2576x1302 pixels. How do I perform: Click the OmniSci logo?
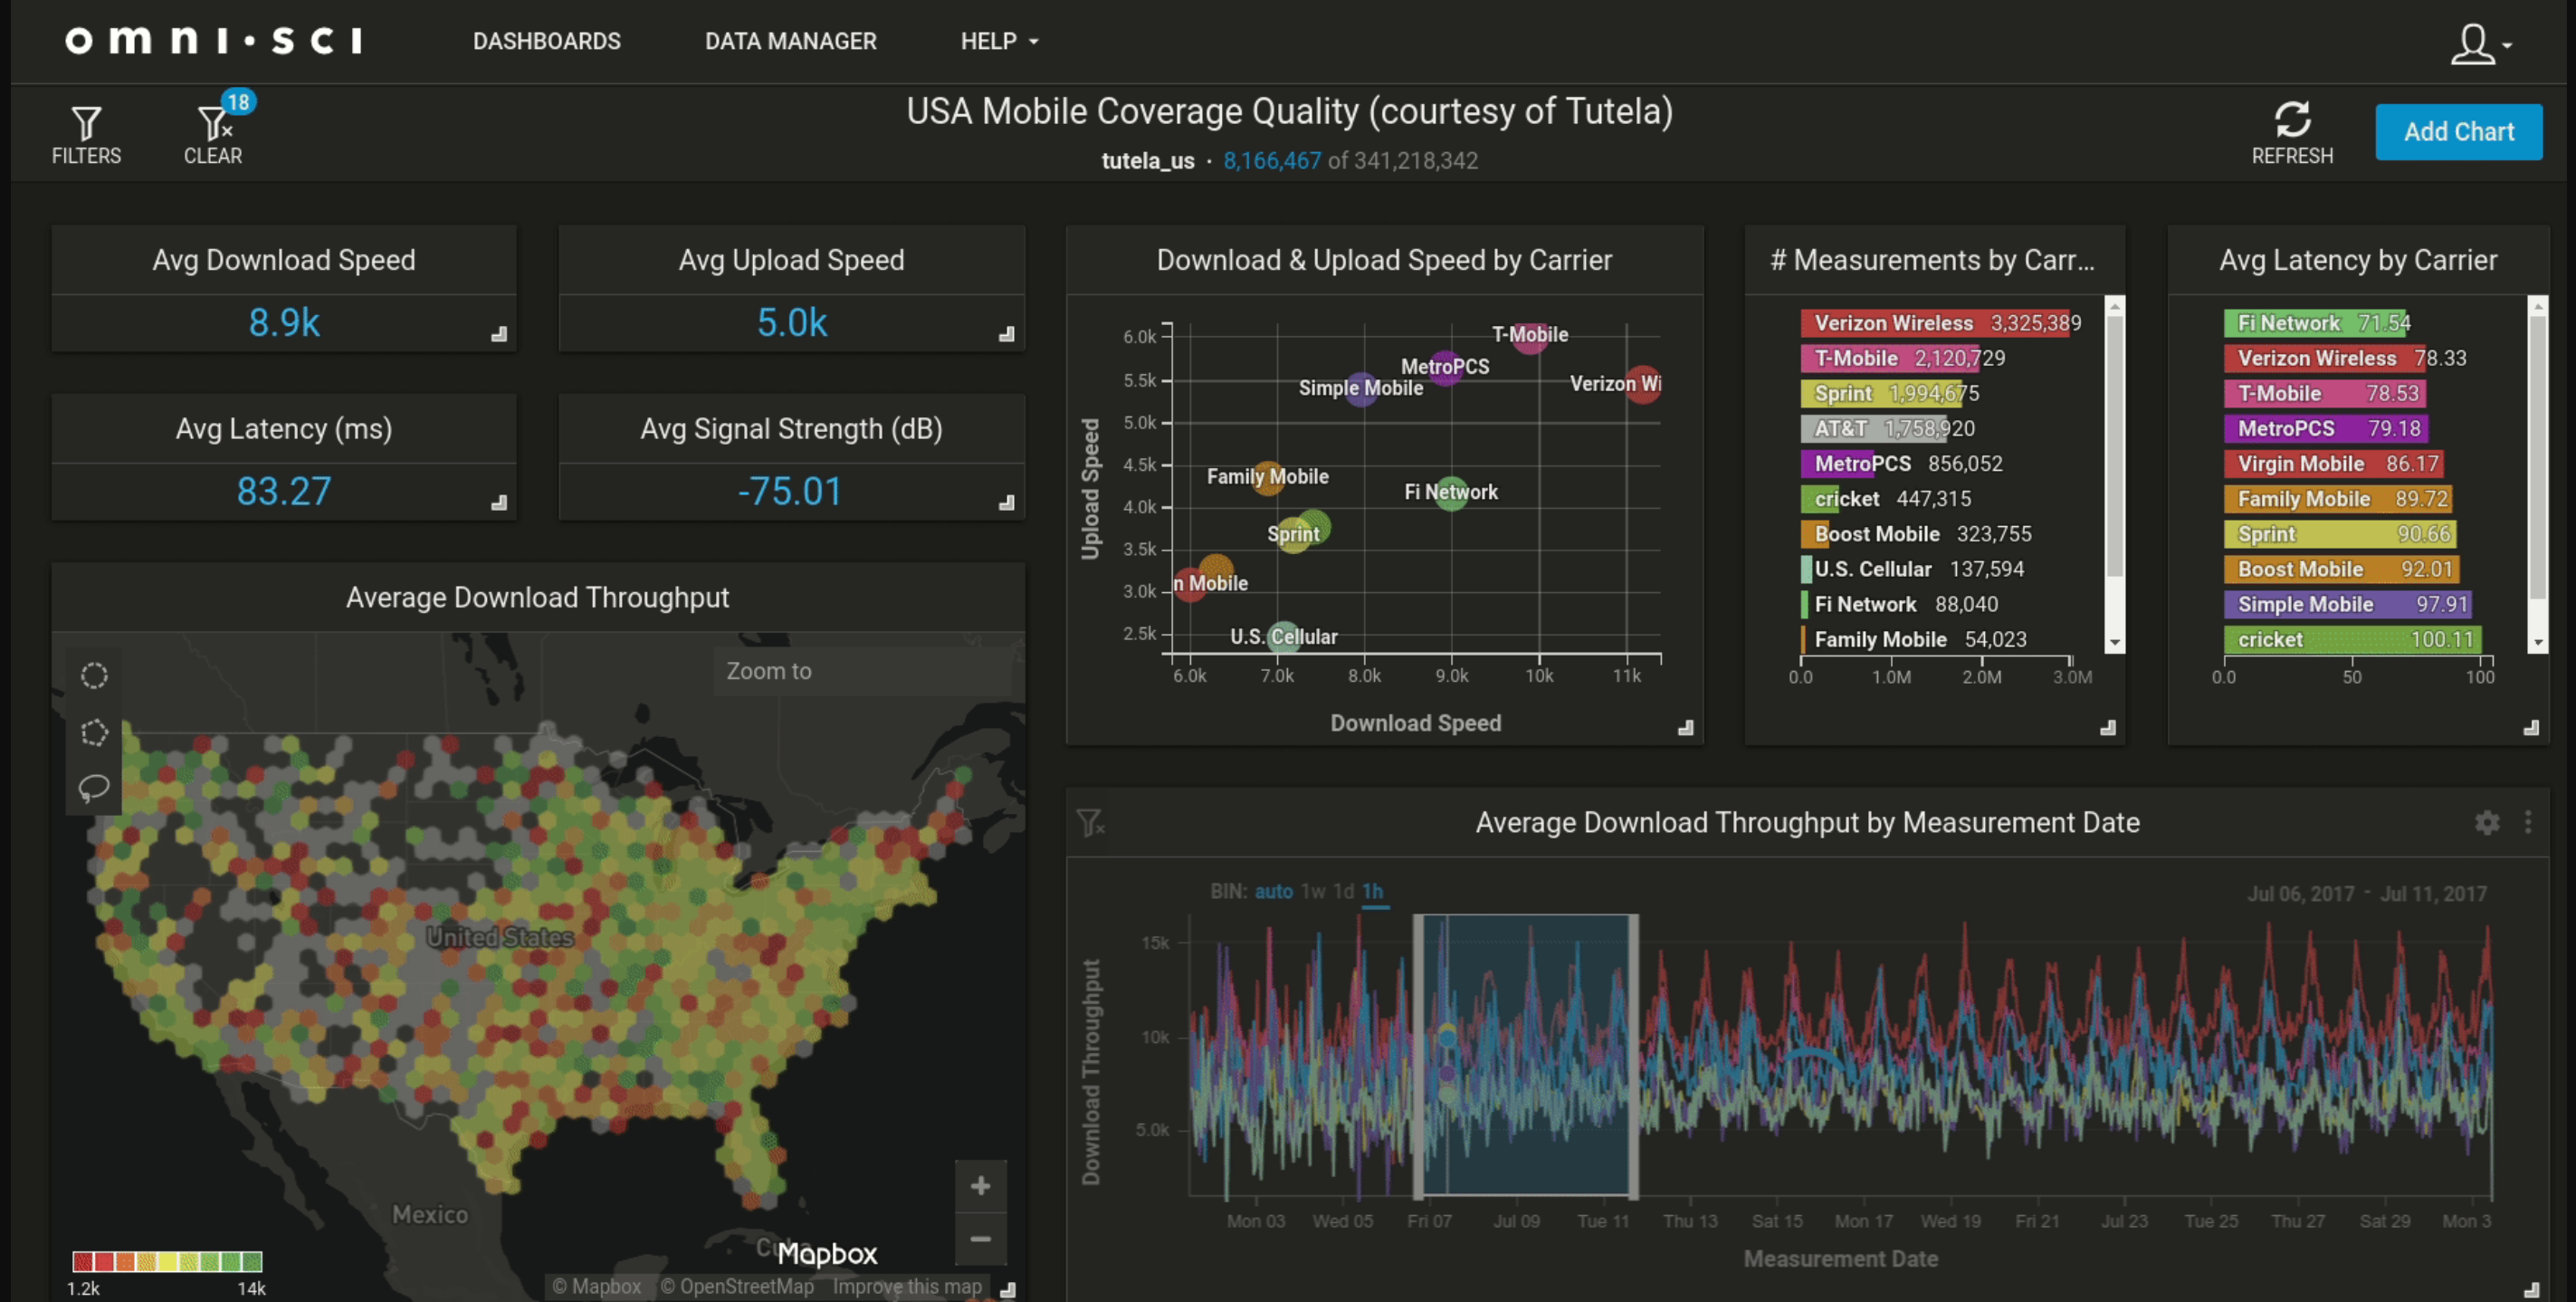click(214, 40)
